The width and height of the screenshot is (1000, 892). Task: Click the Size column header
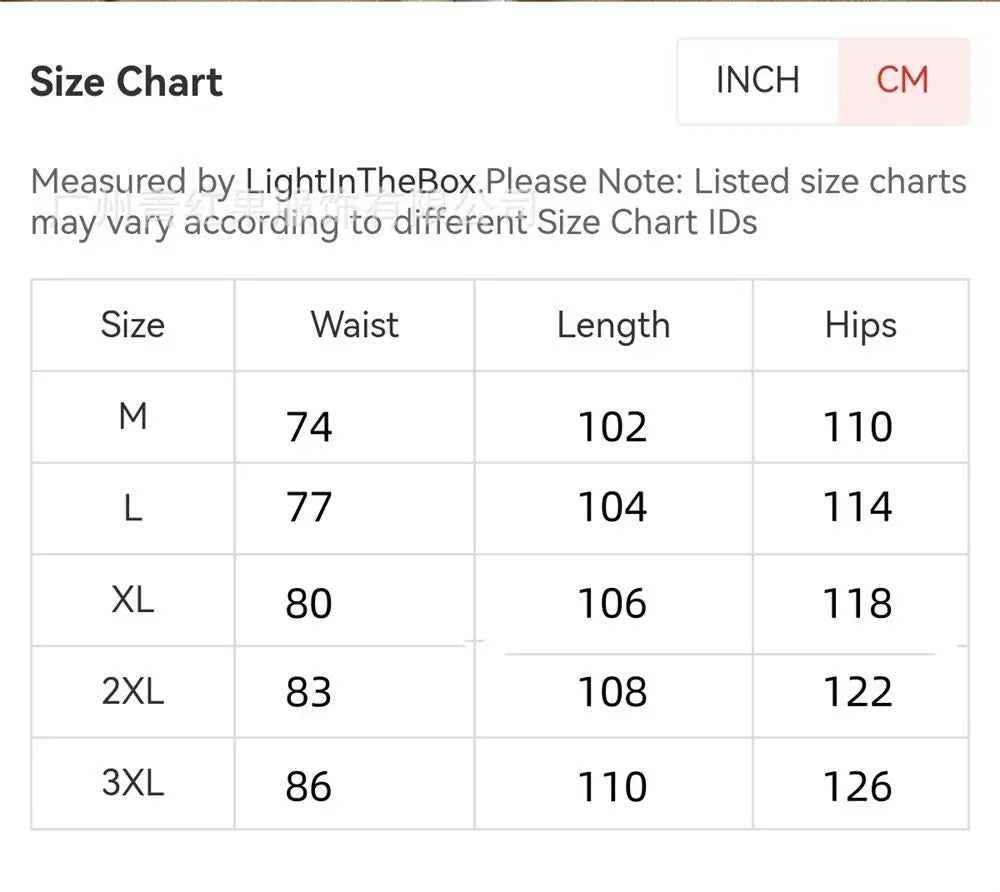pos(131,325)
